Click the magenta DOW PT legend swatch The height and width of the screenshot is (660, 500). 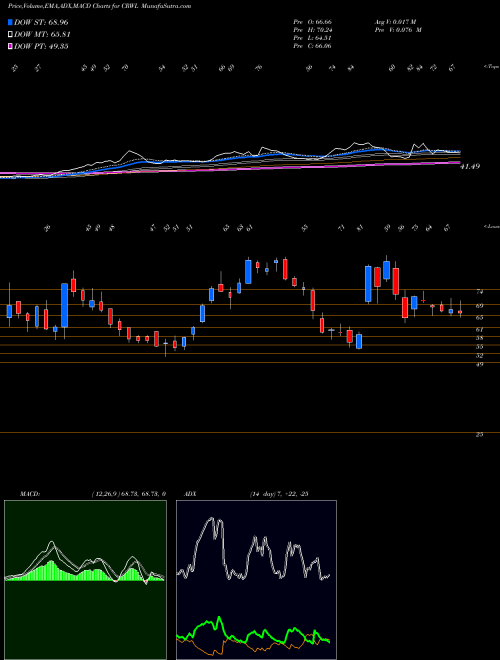click(x=10, y=46)
